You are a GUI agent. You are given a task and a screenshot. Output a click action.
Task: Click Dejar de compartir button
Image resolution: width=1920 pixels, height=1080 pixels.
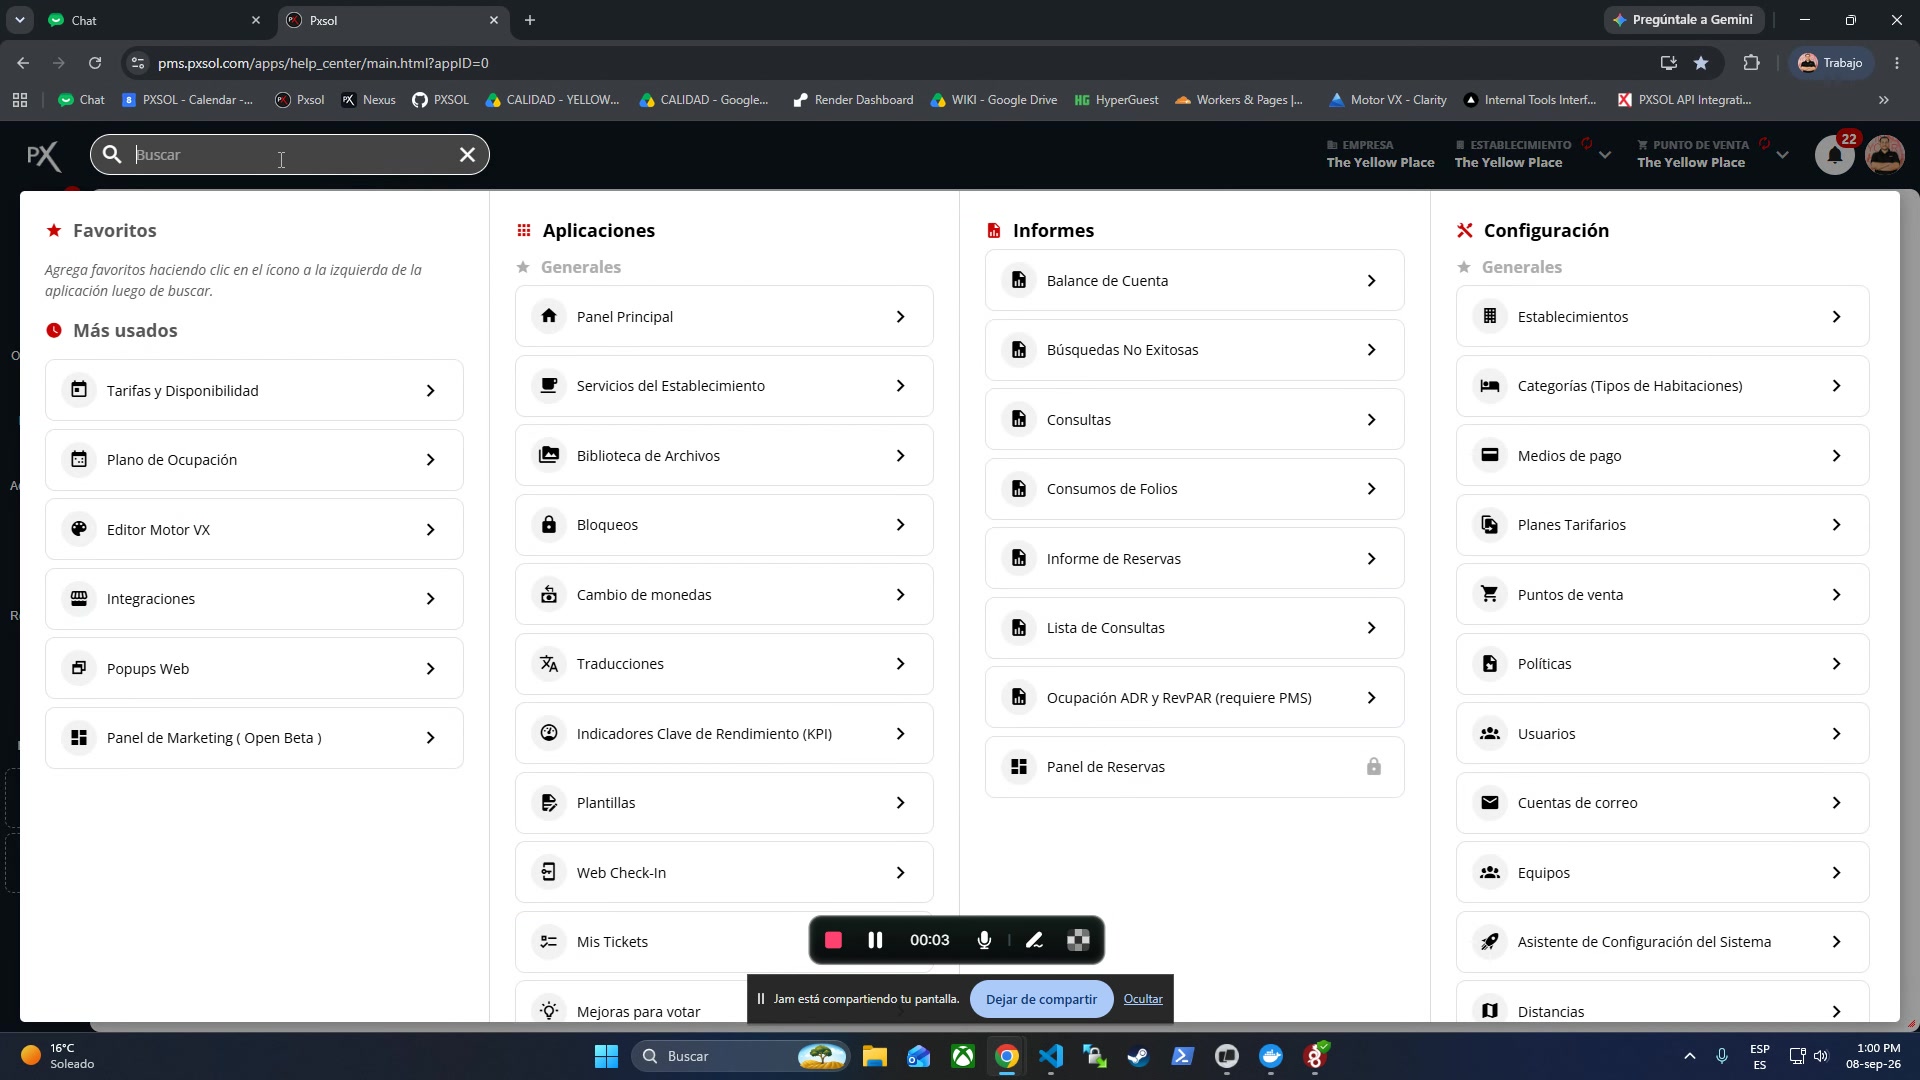1041,999
